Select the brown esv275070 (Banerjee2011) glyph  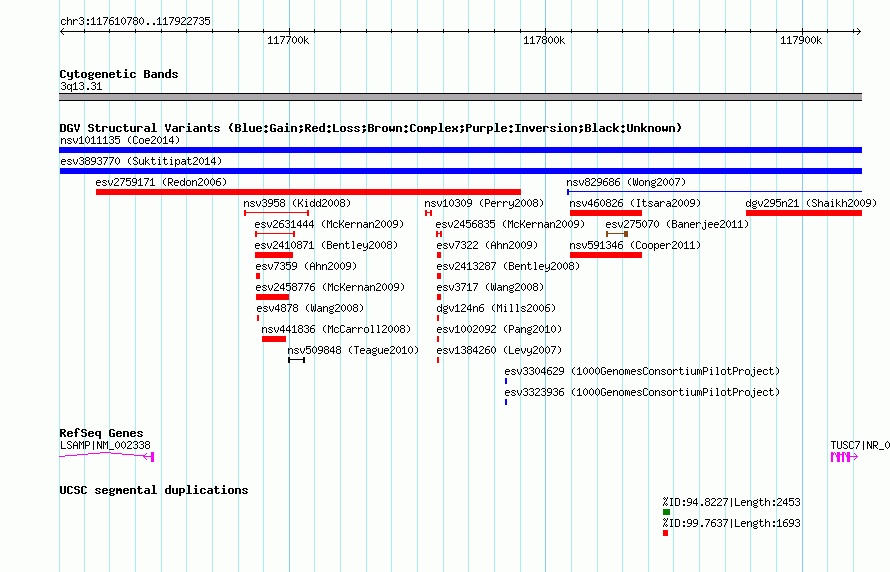click(x=616, y=234)
